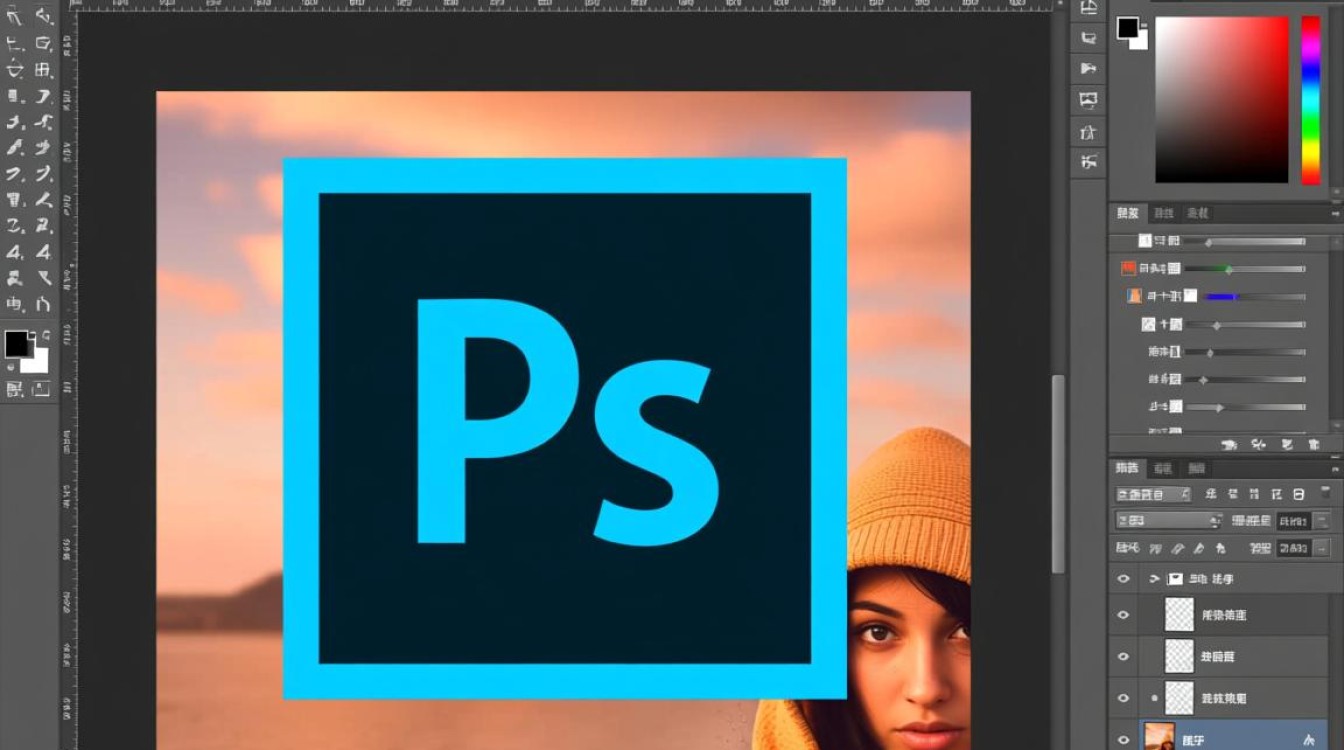Toggle the eye icon of the layer group folder

(1123, 579)
